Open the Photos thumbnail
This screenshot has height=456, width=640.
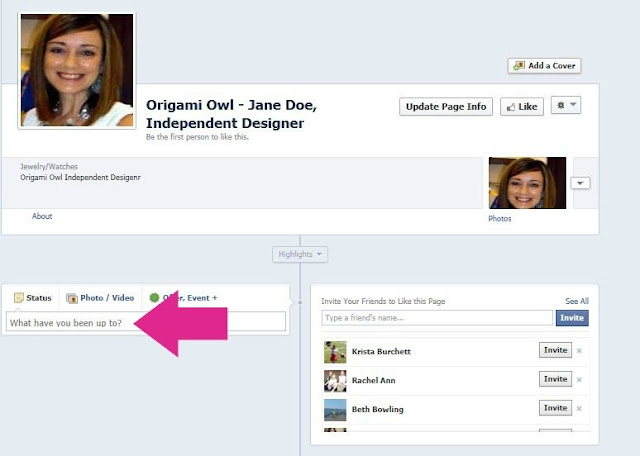click(x=527, y=183)
